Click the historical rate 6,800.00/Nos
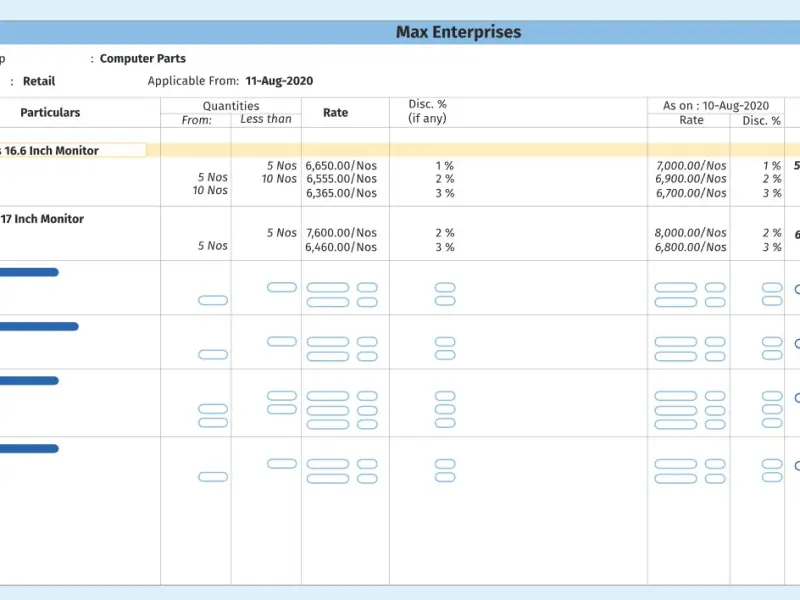 point(691,247)
